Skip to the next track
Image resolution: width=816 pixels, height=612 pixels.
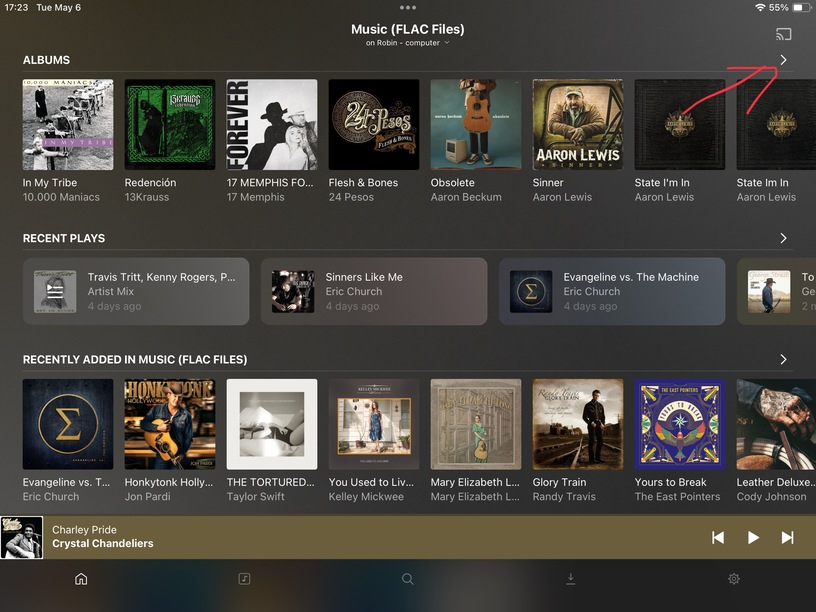click(787, 538)
